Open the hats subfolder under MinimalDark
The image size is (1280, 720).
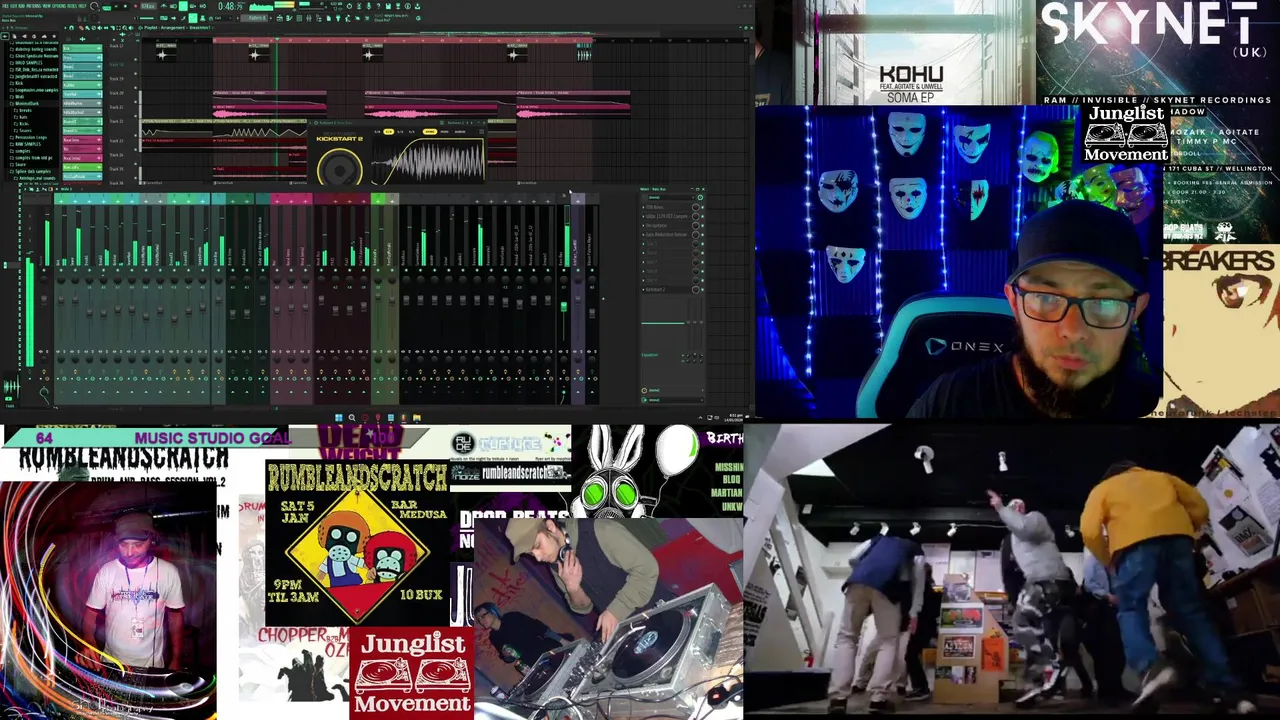click(x=23, y=117)
